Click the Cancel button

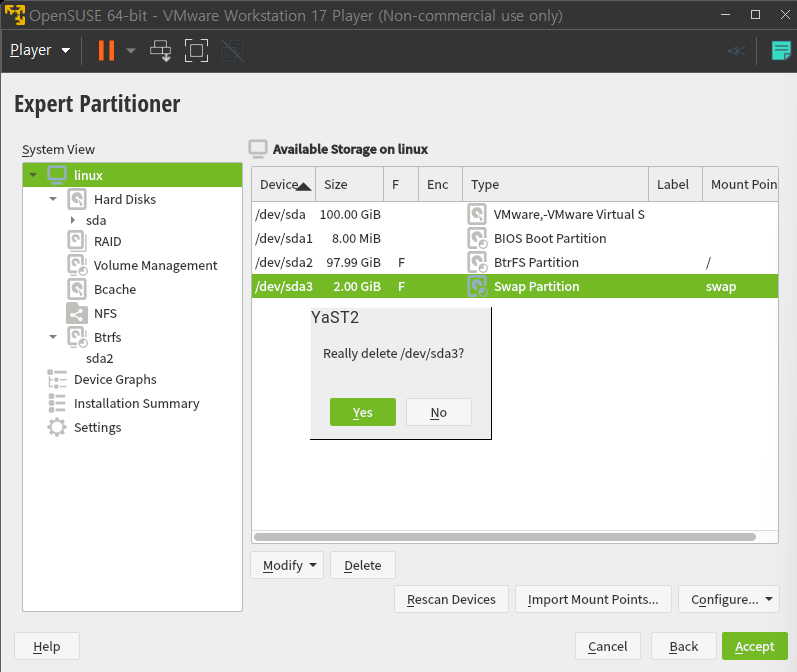tap(607, 646)
